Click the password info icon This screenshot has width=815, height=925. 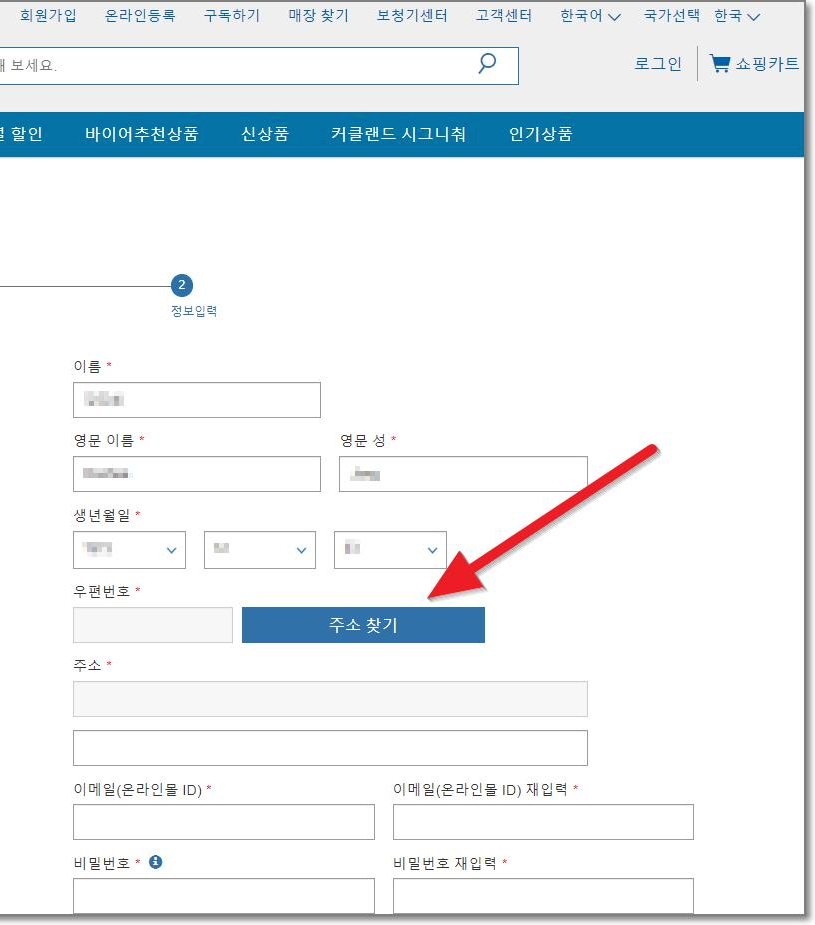156,862
